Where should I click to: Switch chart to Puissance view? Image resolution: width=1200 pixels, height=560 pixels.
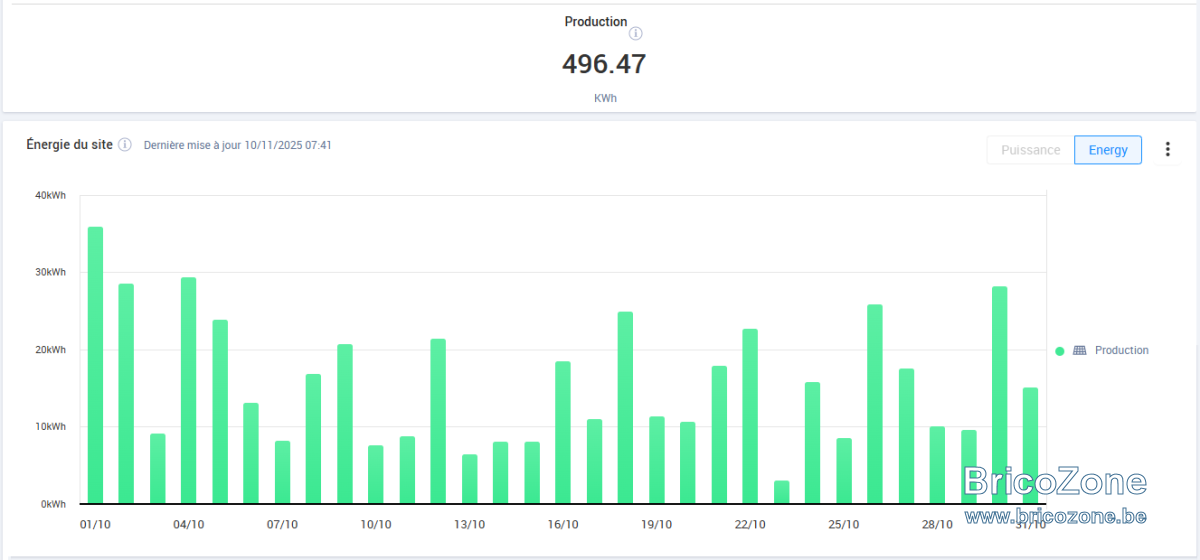point(1030,150)
